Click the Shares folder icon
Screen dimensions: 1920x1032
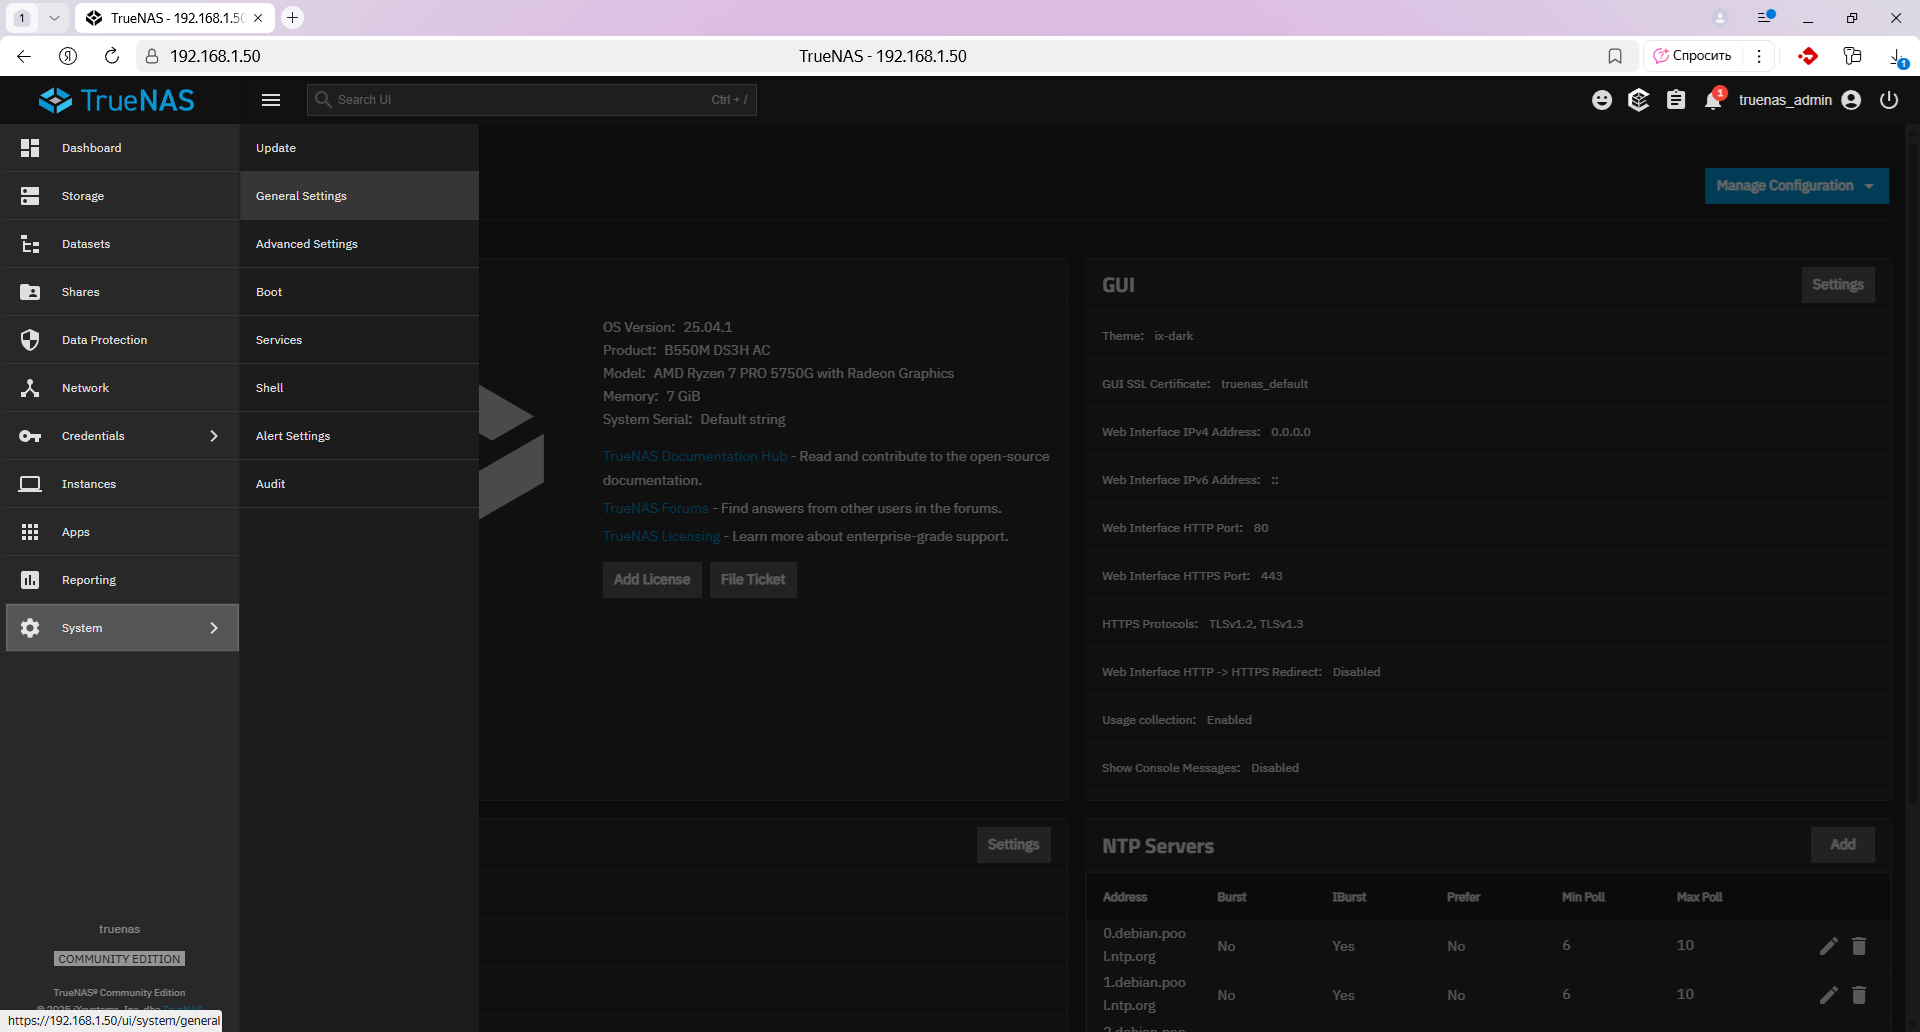pyautogui.click(x=30, y=292)
